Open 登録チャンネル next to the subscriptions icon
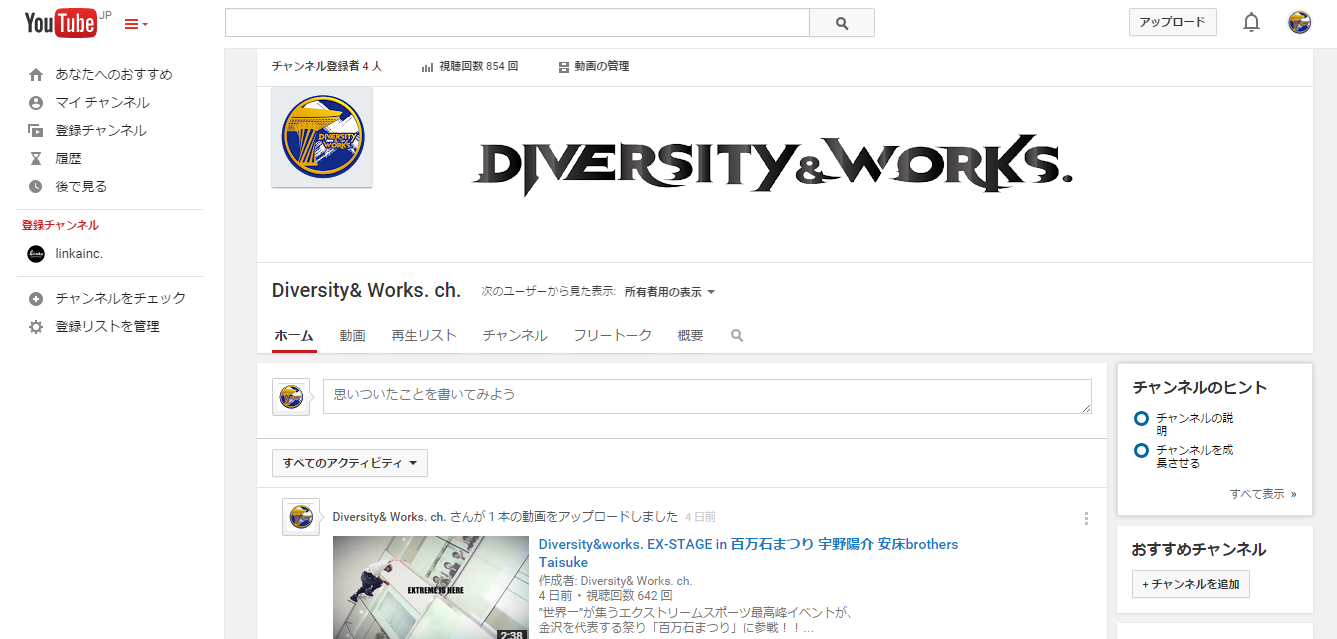 [100, 131]
